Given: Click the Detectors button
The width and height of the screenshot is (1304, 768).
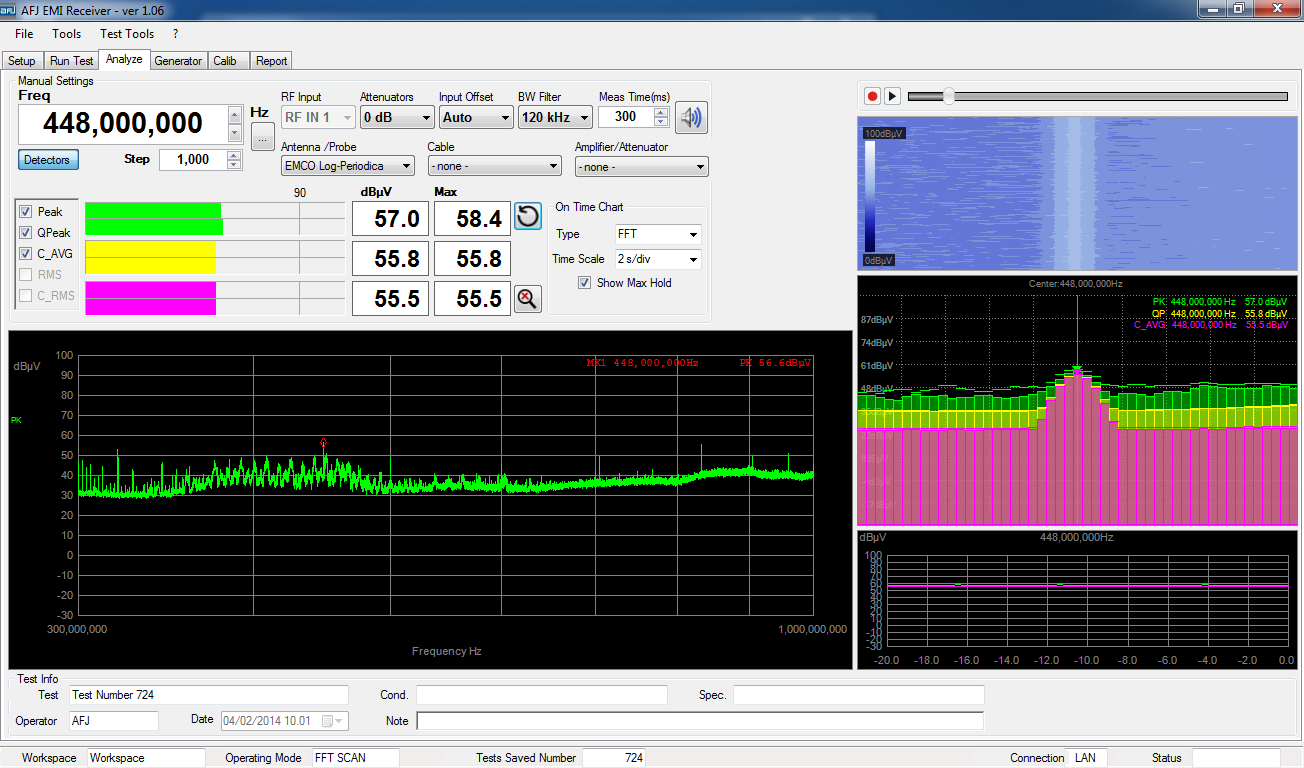Looking at the screenshot, I should coord(47,160).
